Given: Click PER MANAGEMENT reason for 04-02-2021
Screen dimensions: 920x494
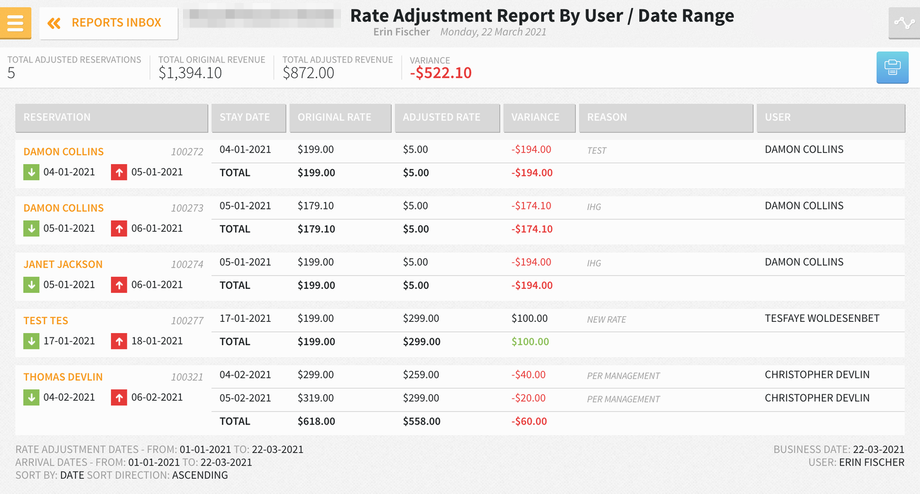Looking at the screenshot, I should tap(623, 376).
